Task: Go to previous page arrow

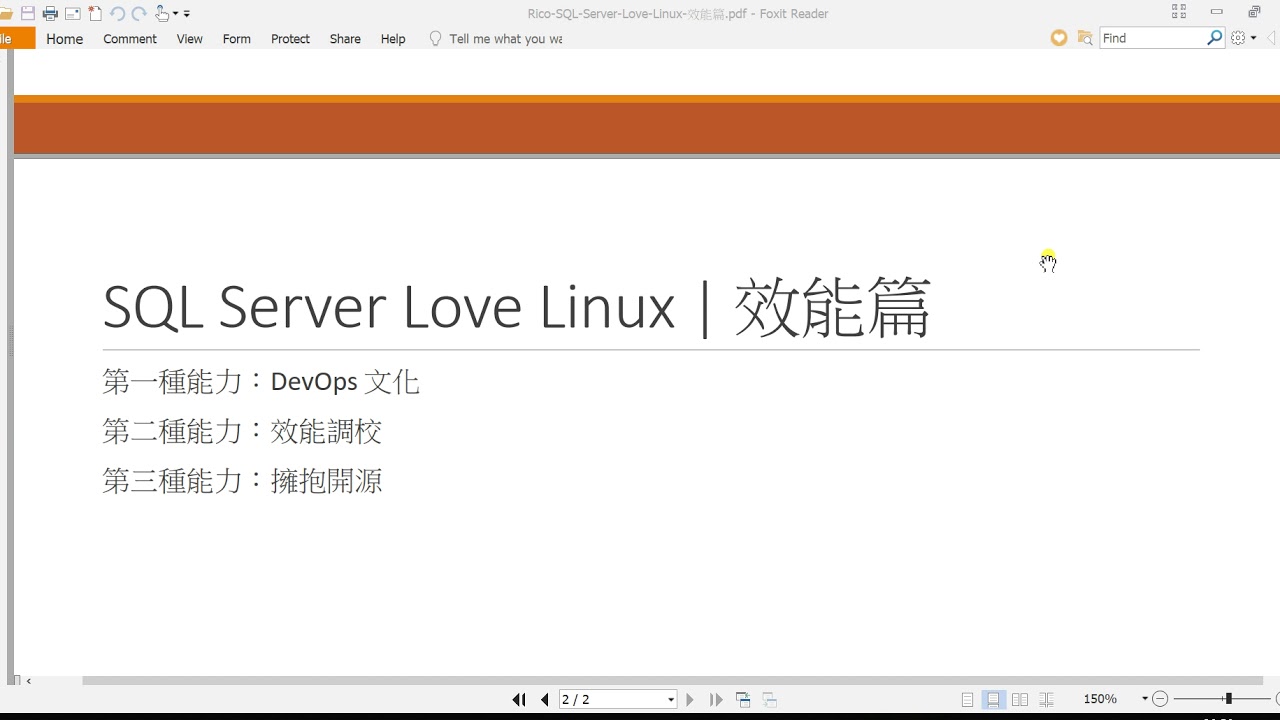Action: coord(544,700)
